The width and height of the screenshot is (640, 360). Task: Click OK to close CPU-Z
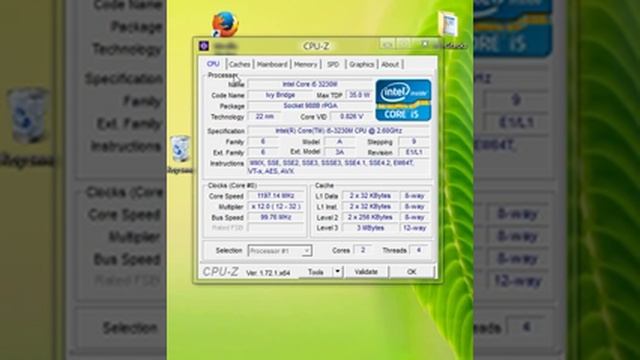tap(411, 272)
